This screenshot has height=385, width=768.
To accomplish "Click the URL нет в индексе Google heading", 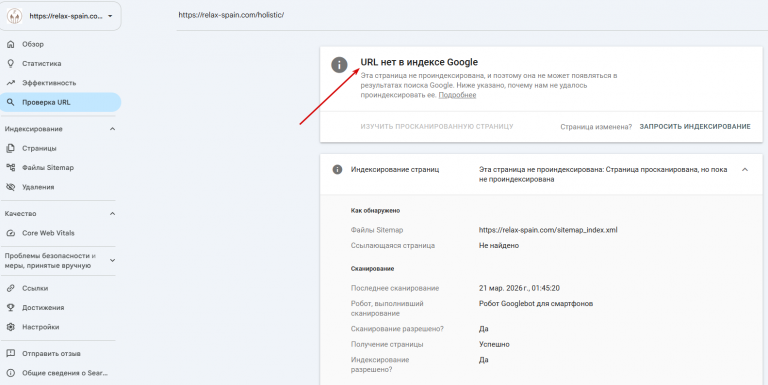I will pyautogui.click(x=419, y=62).
